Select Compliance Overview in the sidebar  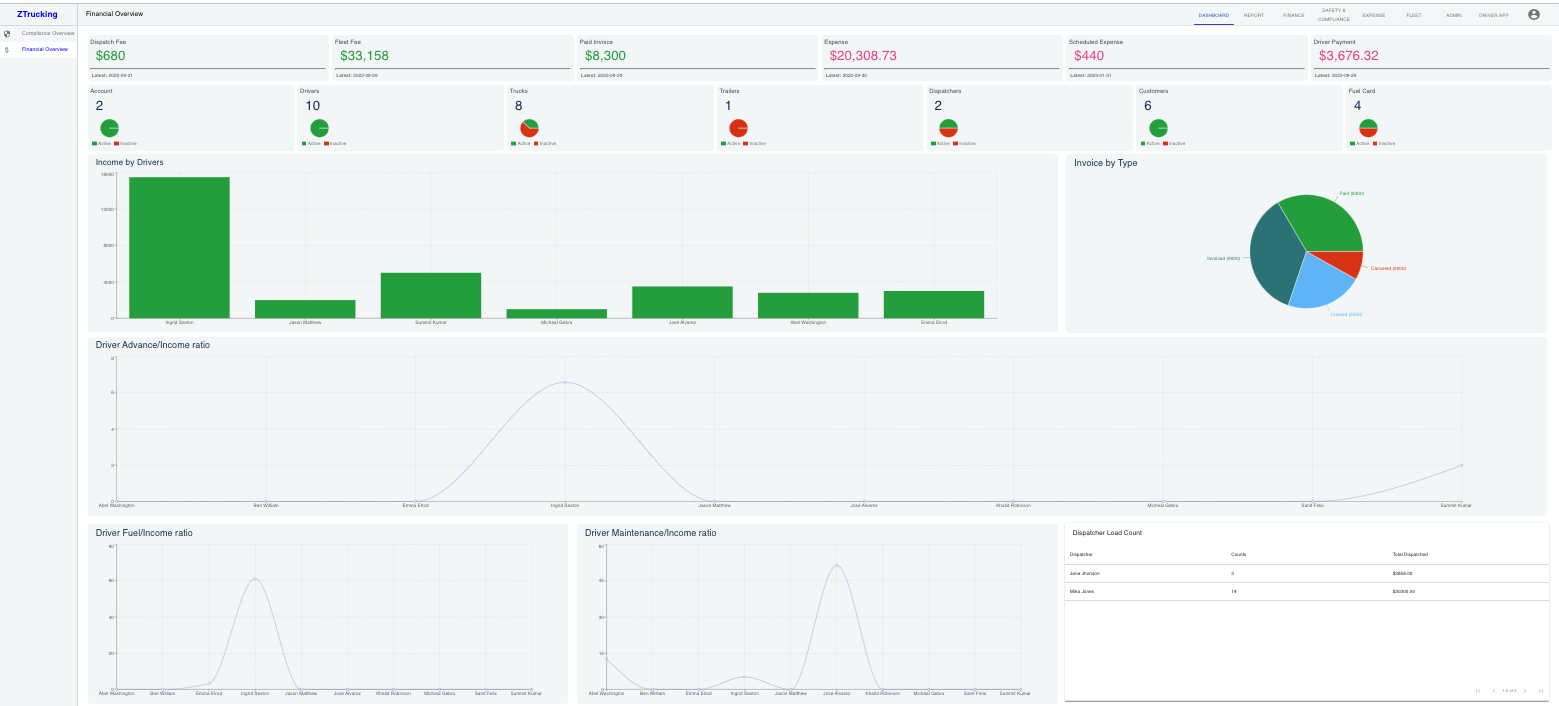[x=38, y=33]
